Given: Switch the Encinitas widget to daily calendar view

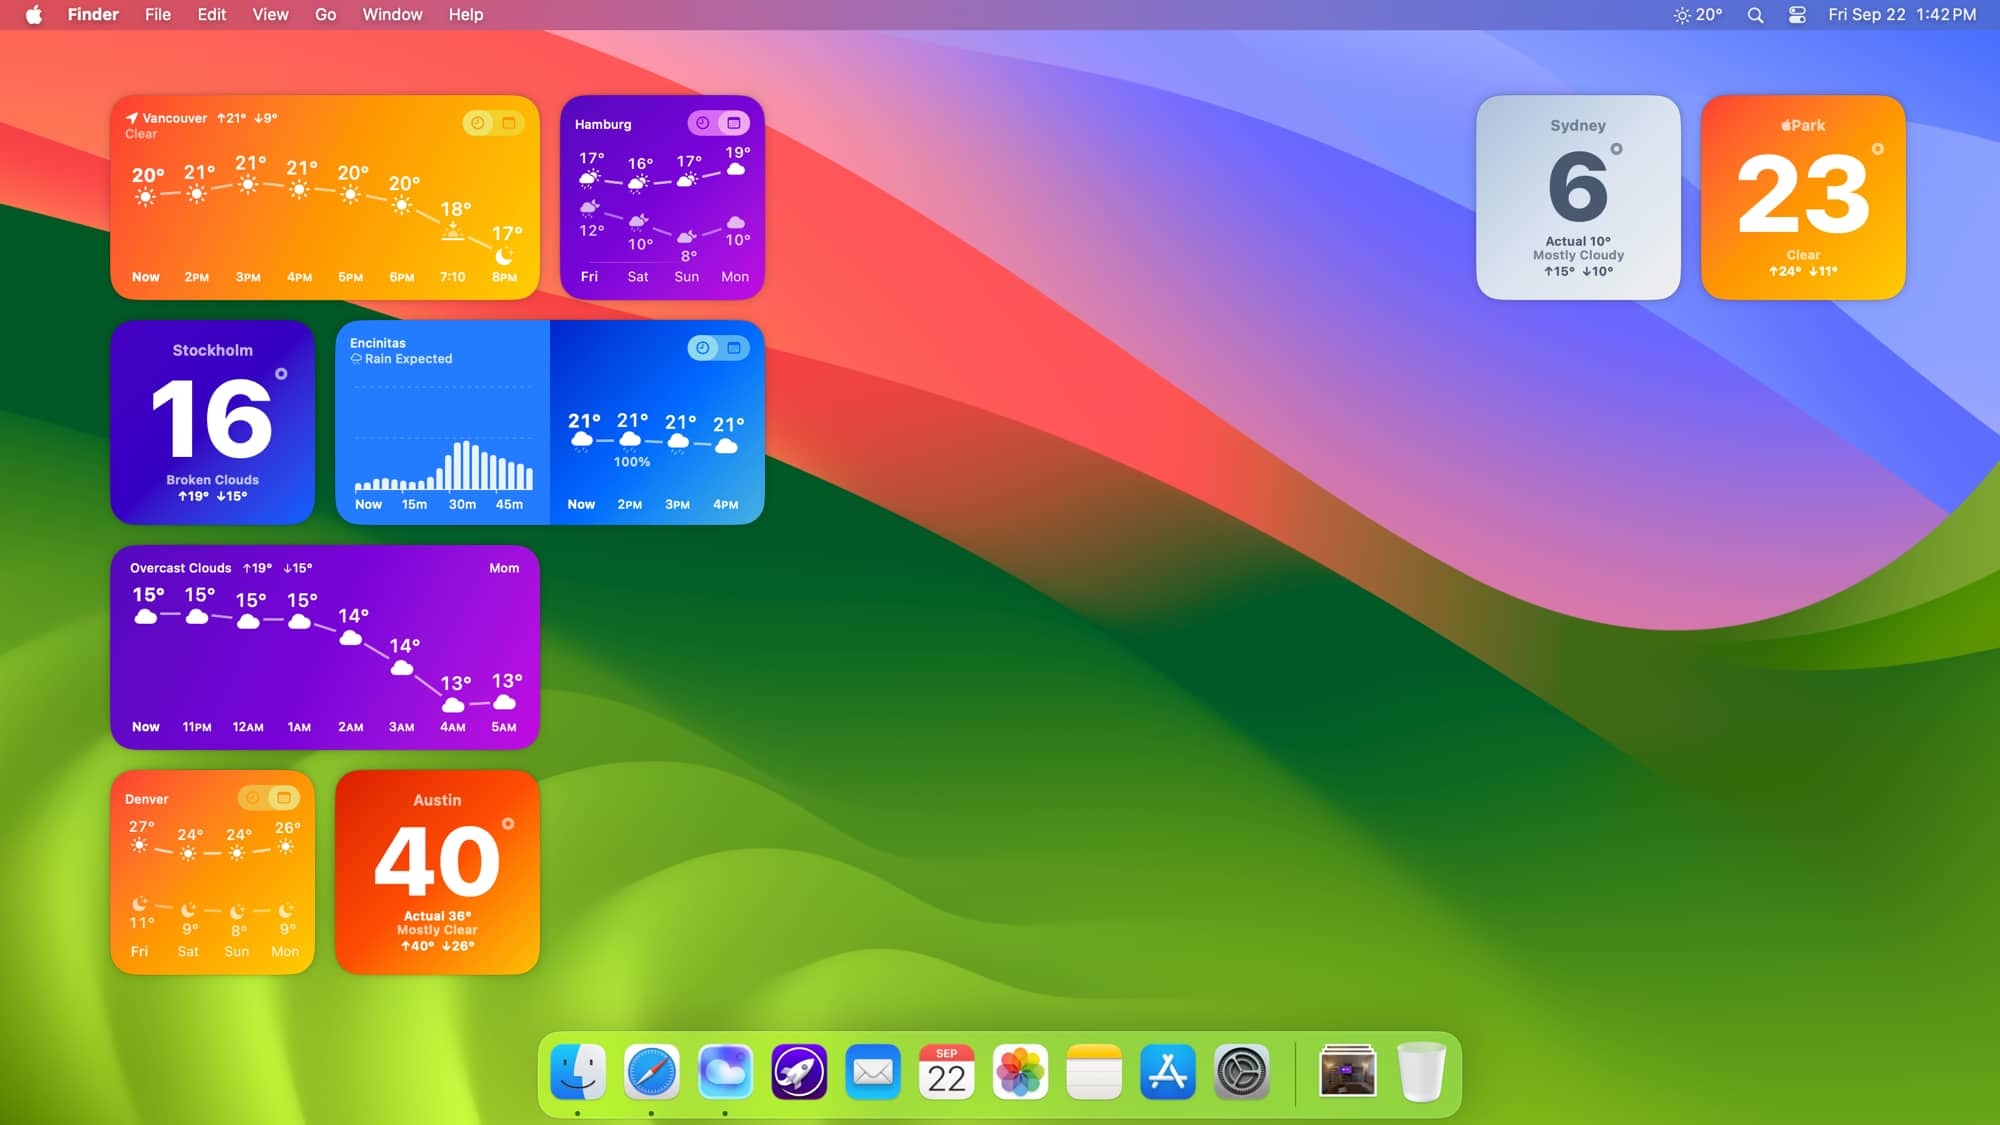Looking at the screenshot, I should tap(734, 348).
